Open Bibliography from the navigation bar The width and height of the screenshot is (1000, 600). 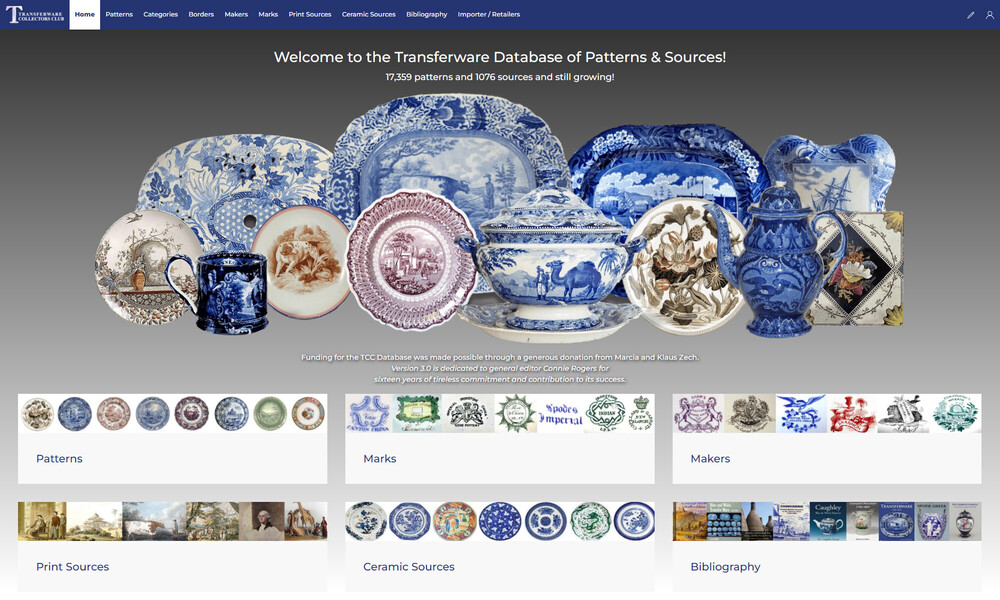427,15
